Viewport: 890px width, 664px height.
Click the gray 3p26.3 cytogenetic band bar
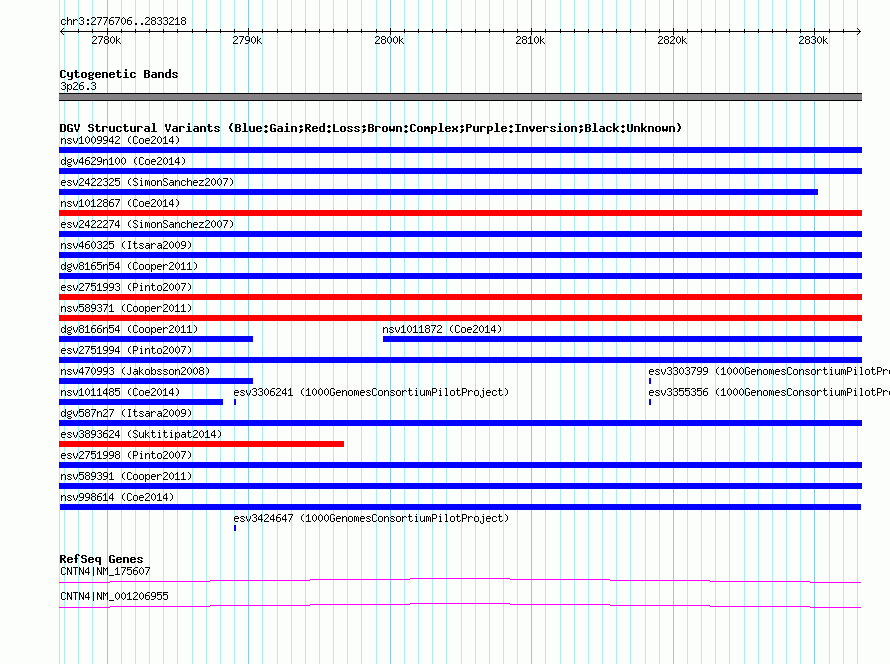point(460,97)
